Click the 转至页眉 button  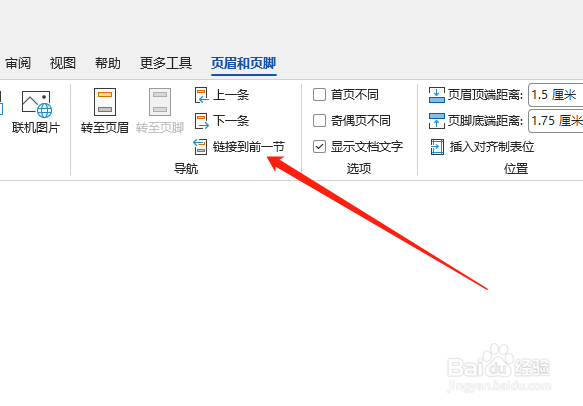(x=104, y=111)
